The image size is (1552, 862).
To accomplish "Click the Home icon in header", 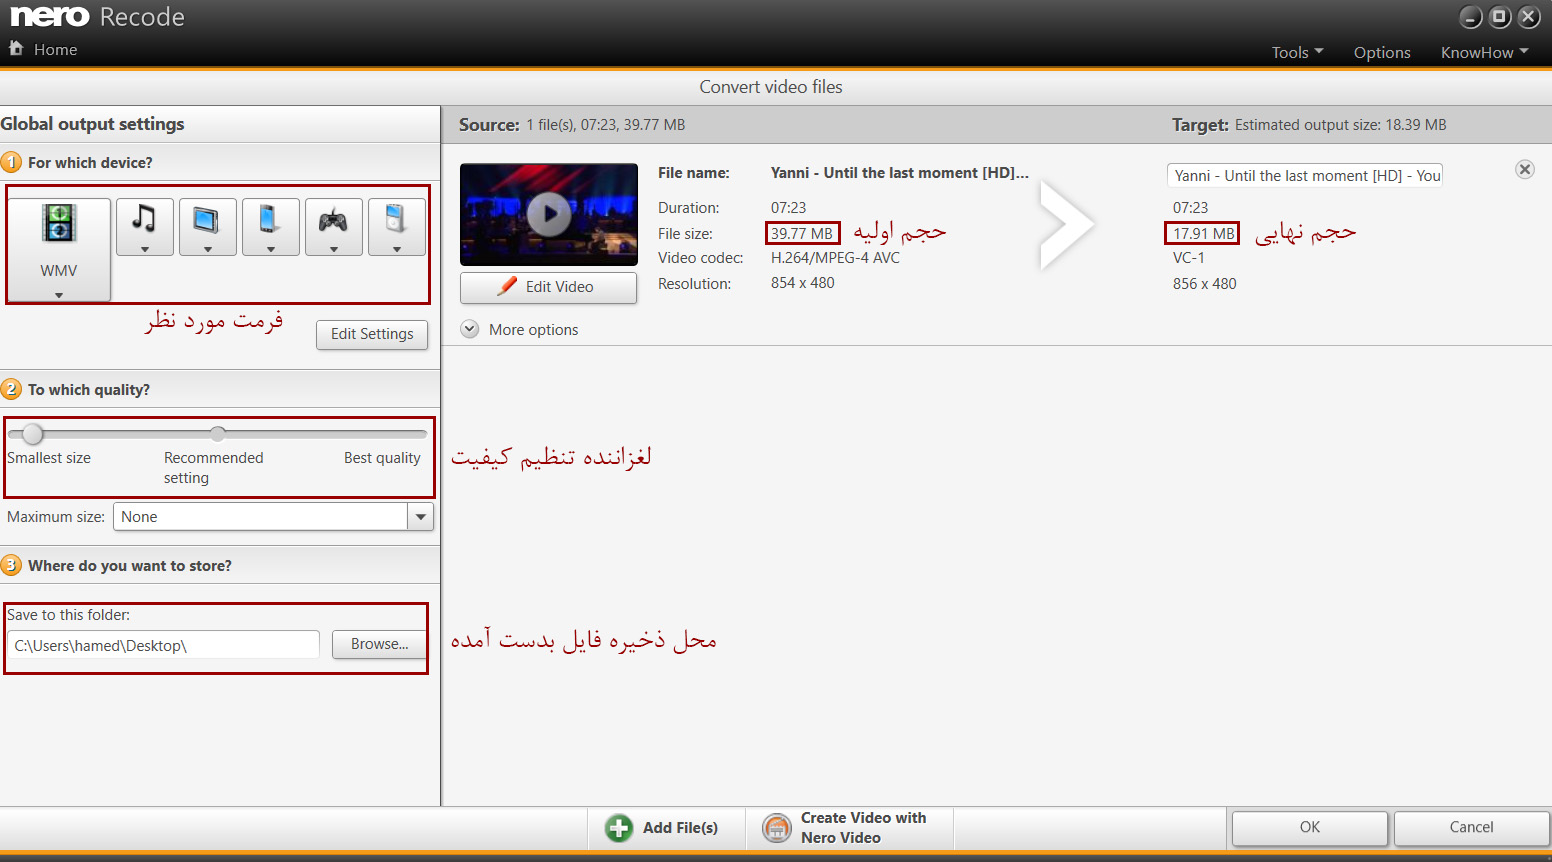I will [x=16, y=48].
